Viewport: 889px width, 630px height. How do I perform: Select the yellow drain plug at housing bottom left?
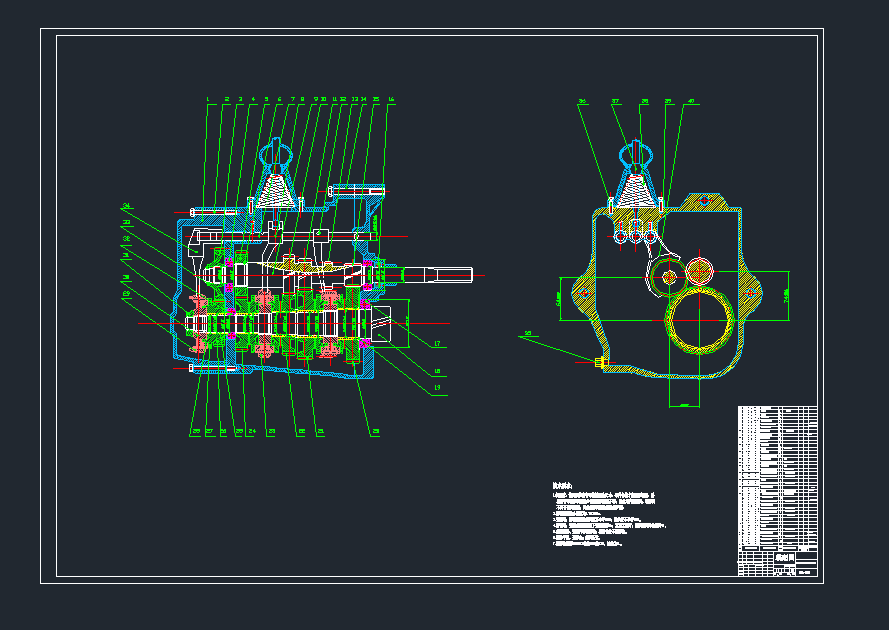[x=600, y=361]
